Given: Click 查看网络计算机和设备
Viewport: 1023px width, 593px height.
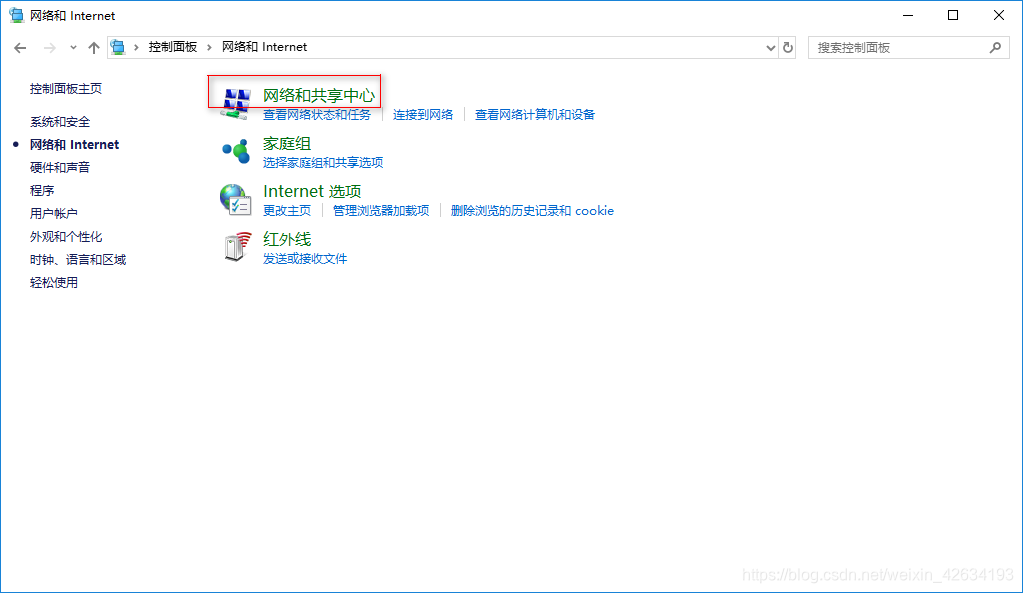Looking at the screenshot, I should click(535, 115).
